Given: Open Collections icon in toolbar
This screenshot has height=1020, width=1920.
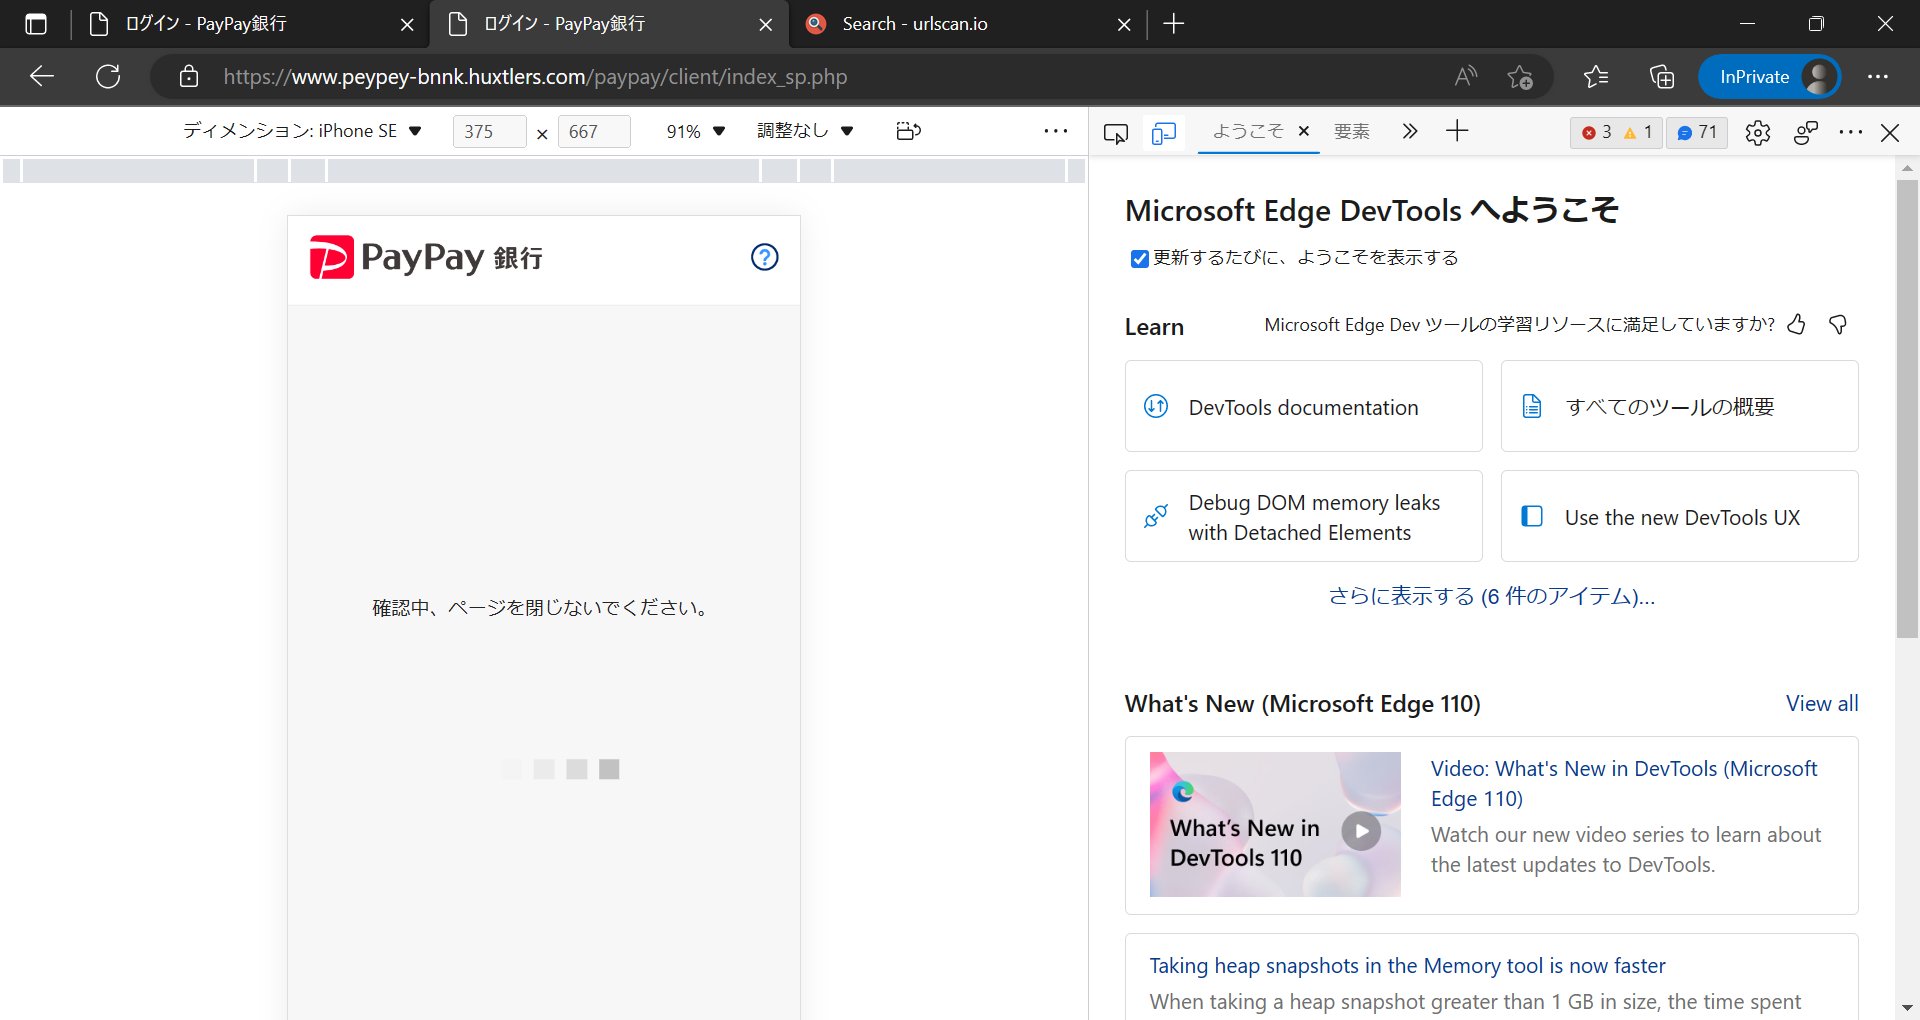Looking at the screenshot, I should (1662, 76).
